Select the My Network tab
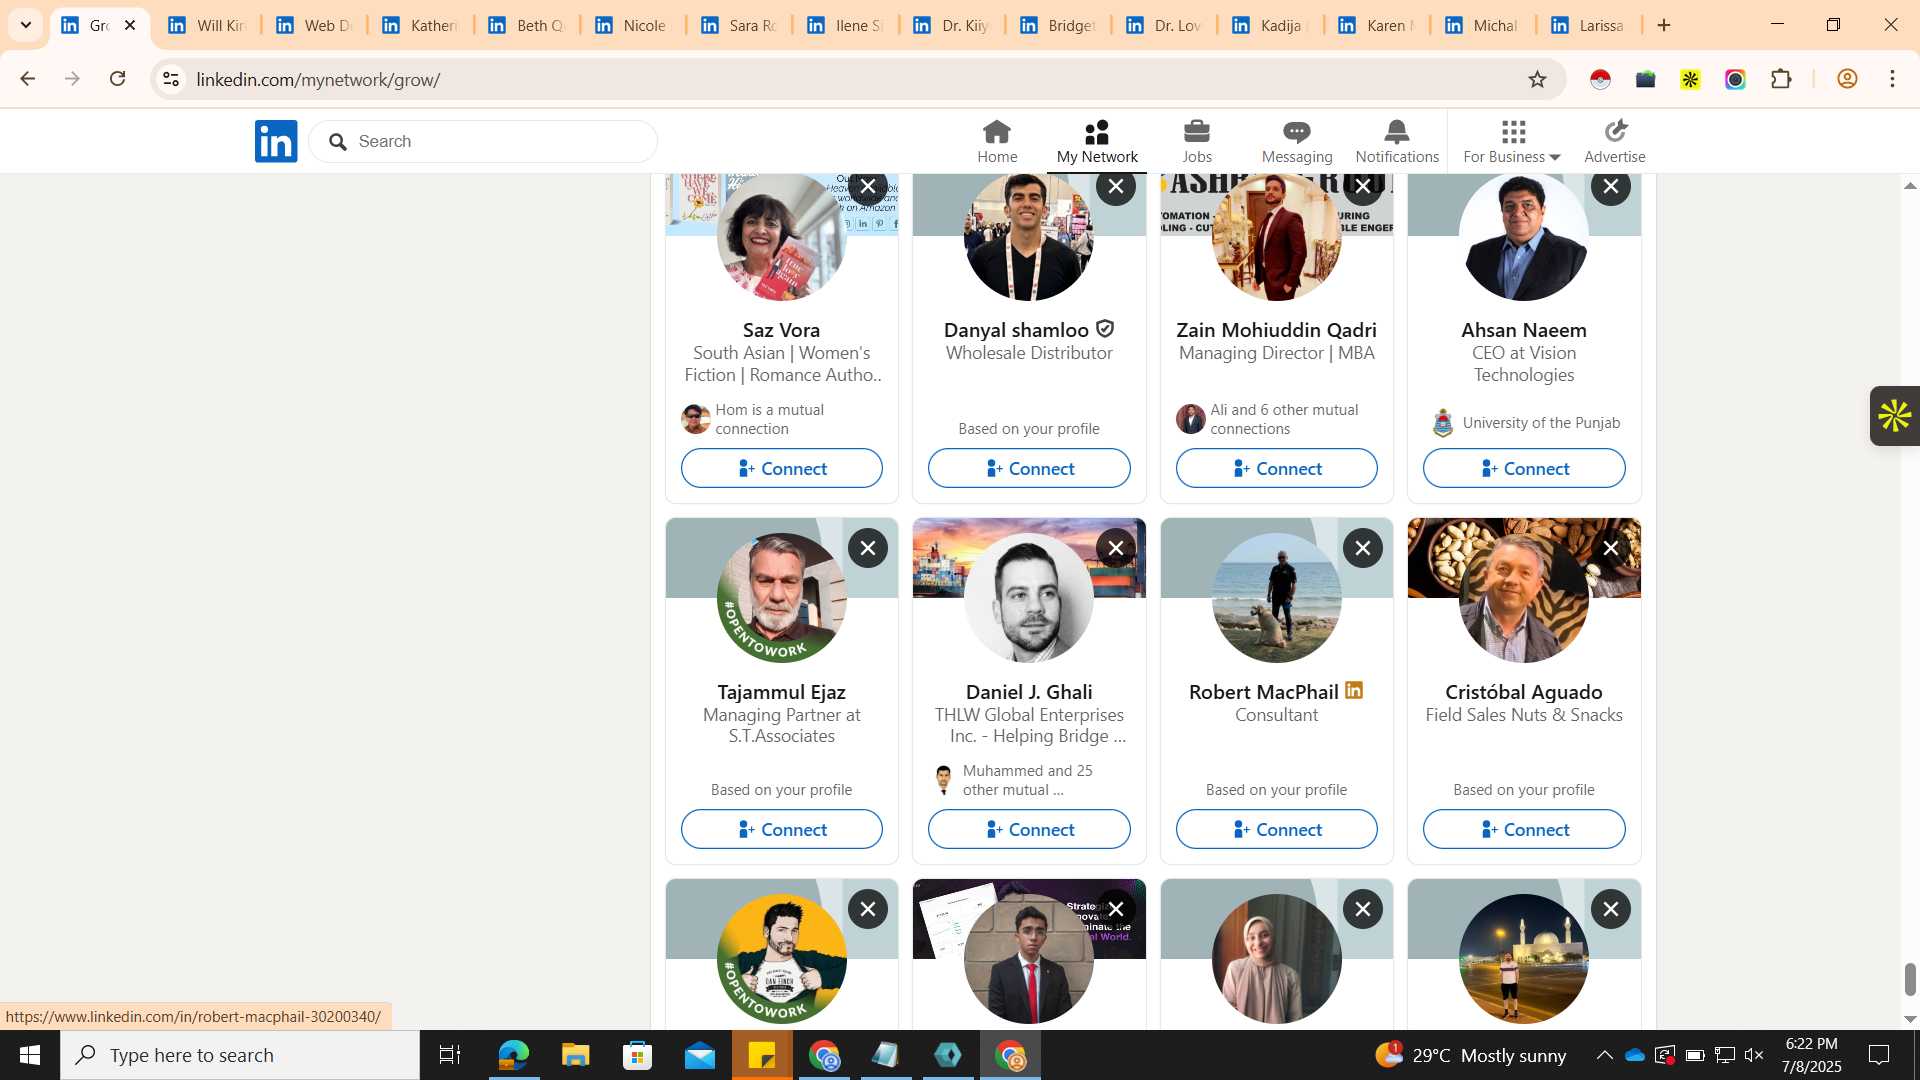The image size is (1920, 1080). (x=1097, y=141)
